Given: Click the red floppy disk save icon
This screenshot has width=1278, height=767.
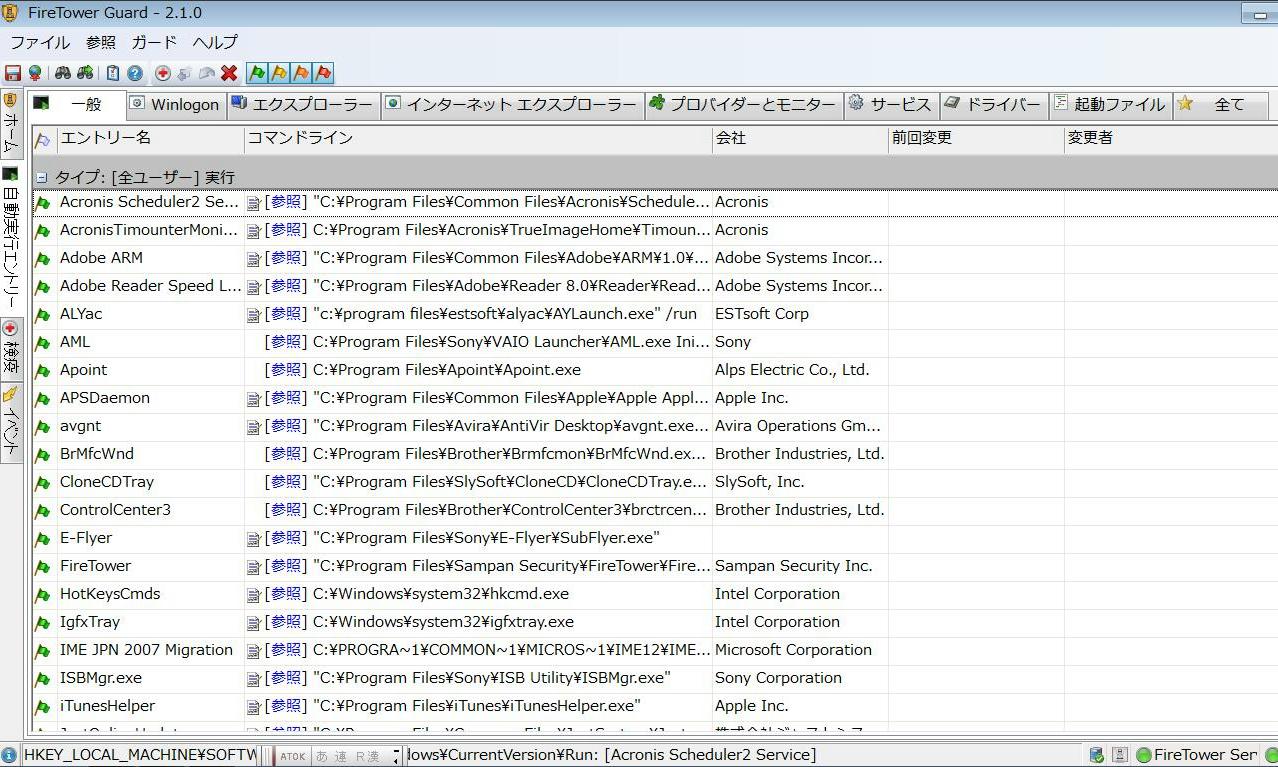Looking at the screenshot, I should [13, 73].
